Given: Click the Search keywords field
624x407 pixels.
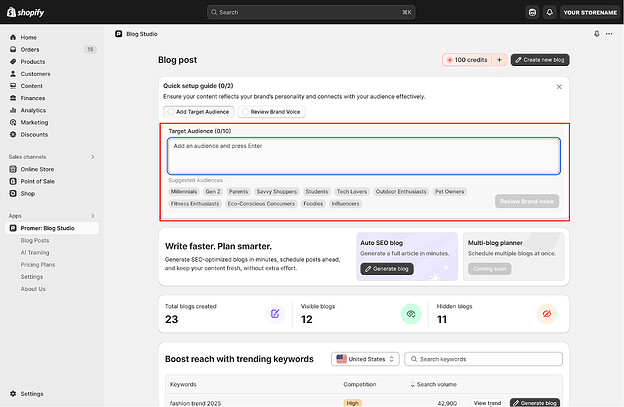Looking at the screenshot, I should click(x=484, y=359).
